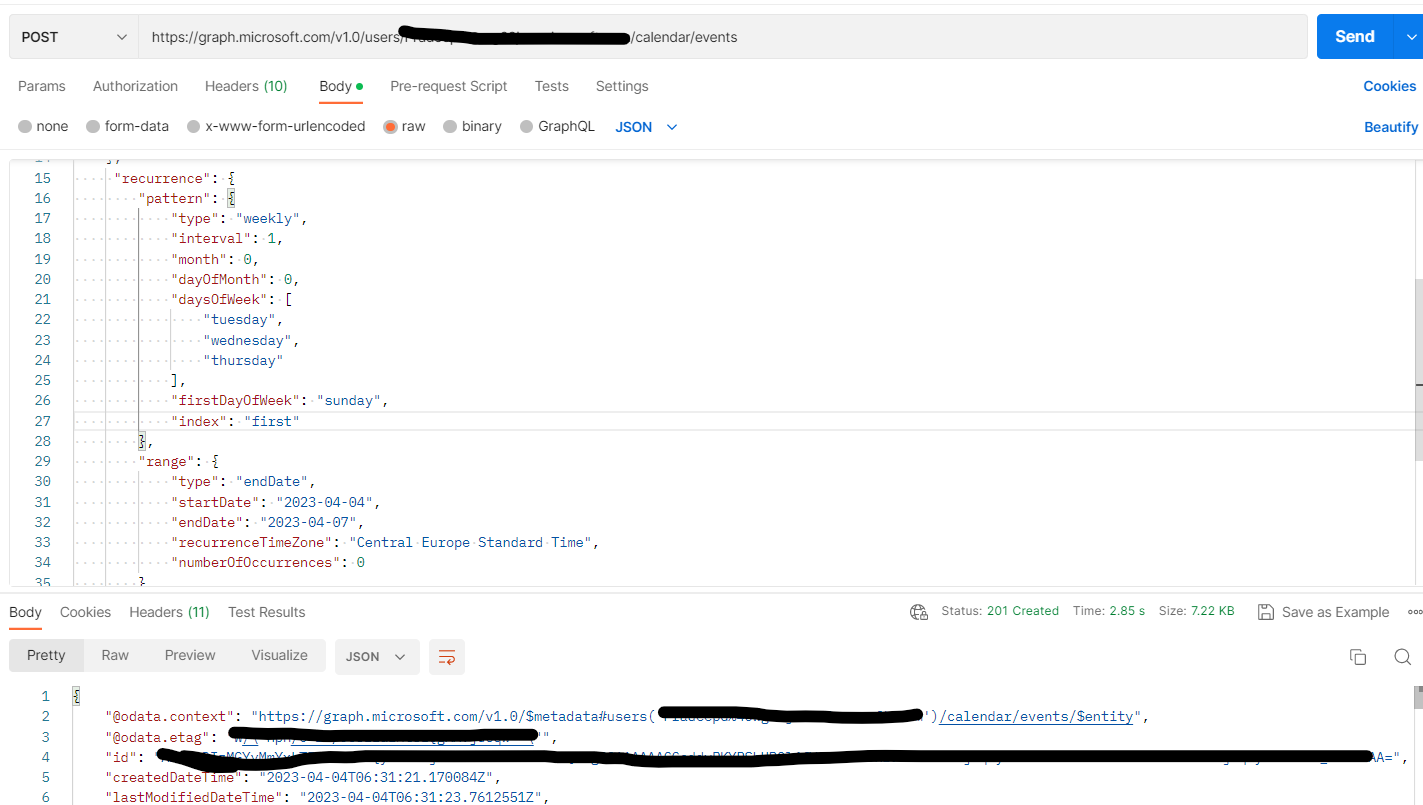Send the POST request
Viewport: 1423px width, 805px height.
click(1353, 36)
